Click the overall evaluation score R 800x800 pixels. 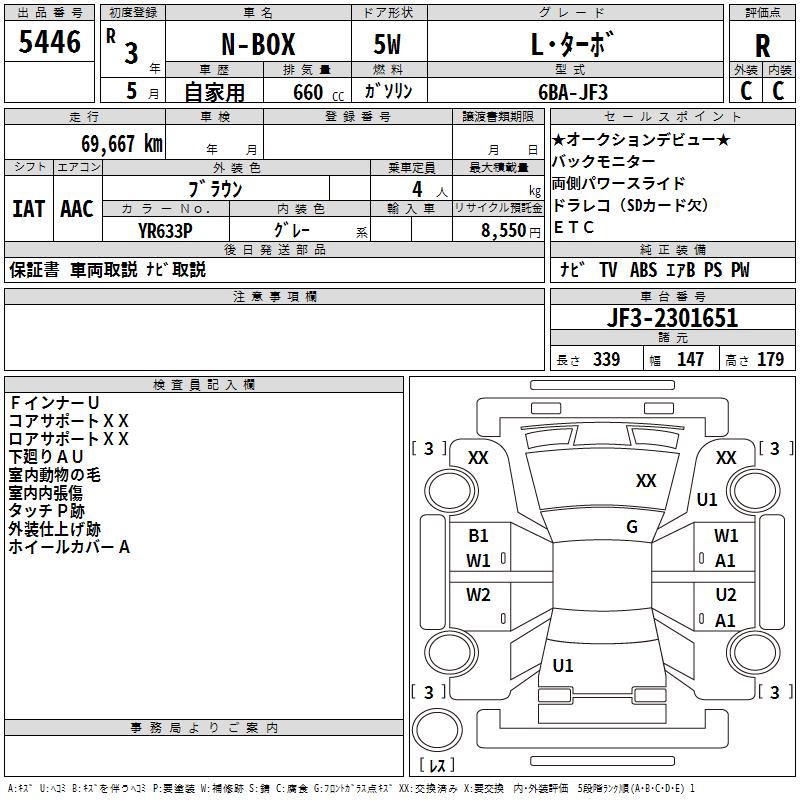(x=762, y=46)
